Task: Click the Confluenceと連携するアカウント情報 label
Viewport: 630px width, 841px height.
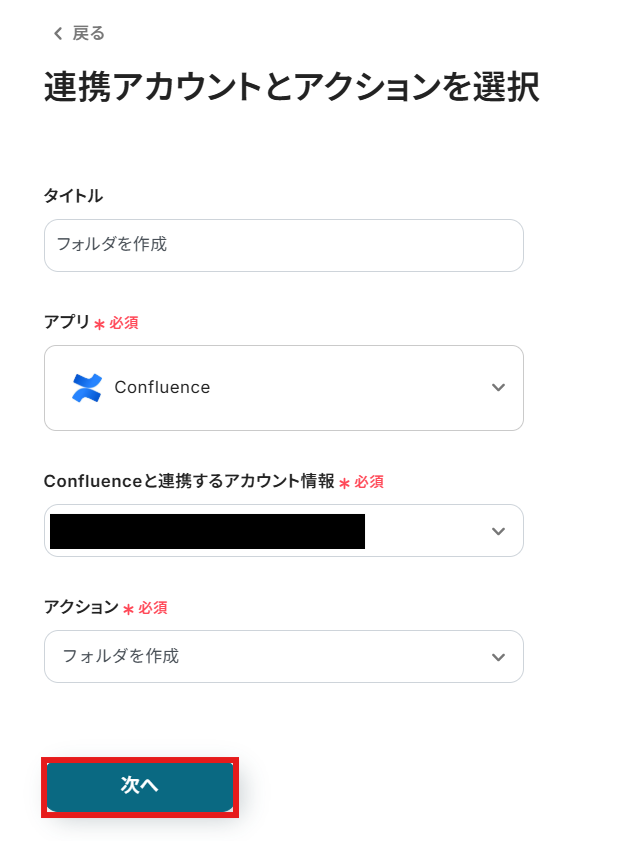Action: click(x=189, y=481)
